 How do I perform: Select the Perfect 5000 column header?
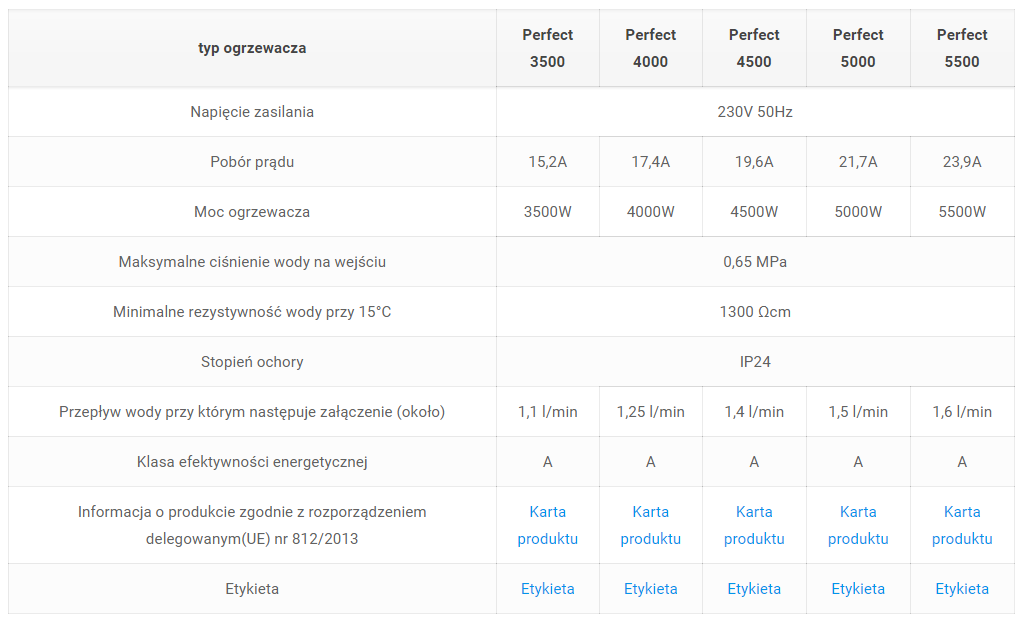(x=858, y=48)
